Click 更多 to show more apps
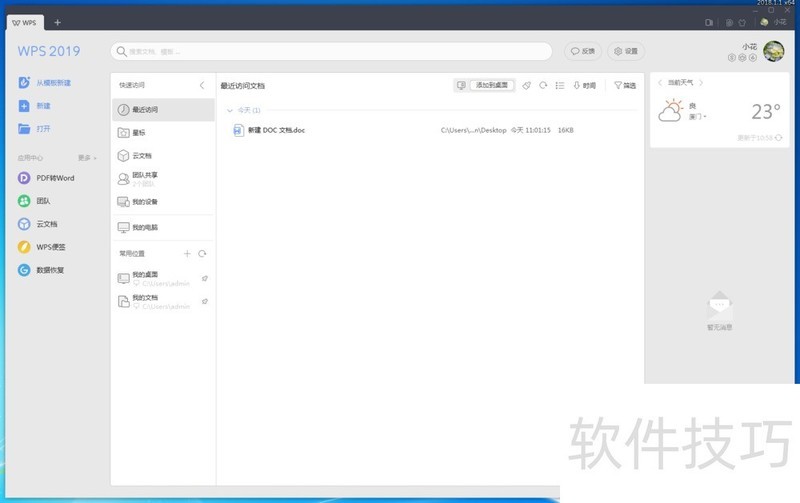Viewport: 800px width, 503px height. [x=87, y=158]
